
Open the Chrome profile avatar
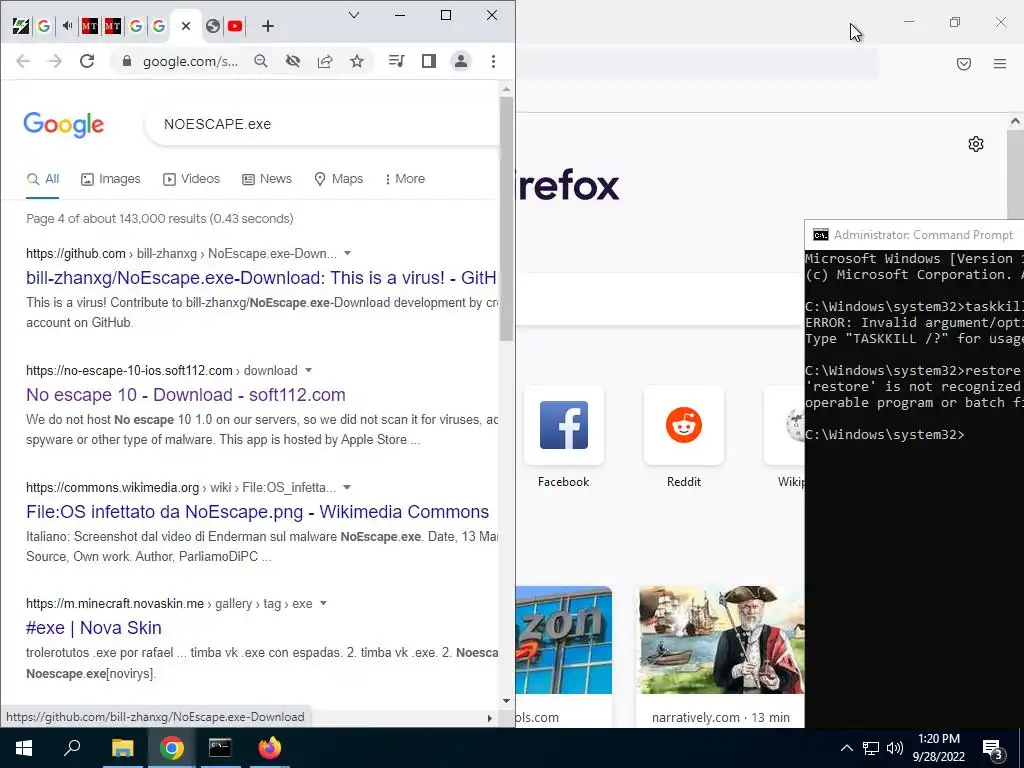[460, 61]
